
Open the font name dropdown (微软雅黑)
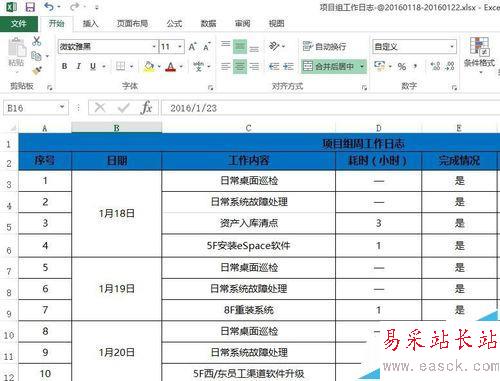click(154, 46)
